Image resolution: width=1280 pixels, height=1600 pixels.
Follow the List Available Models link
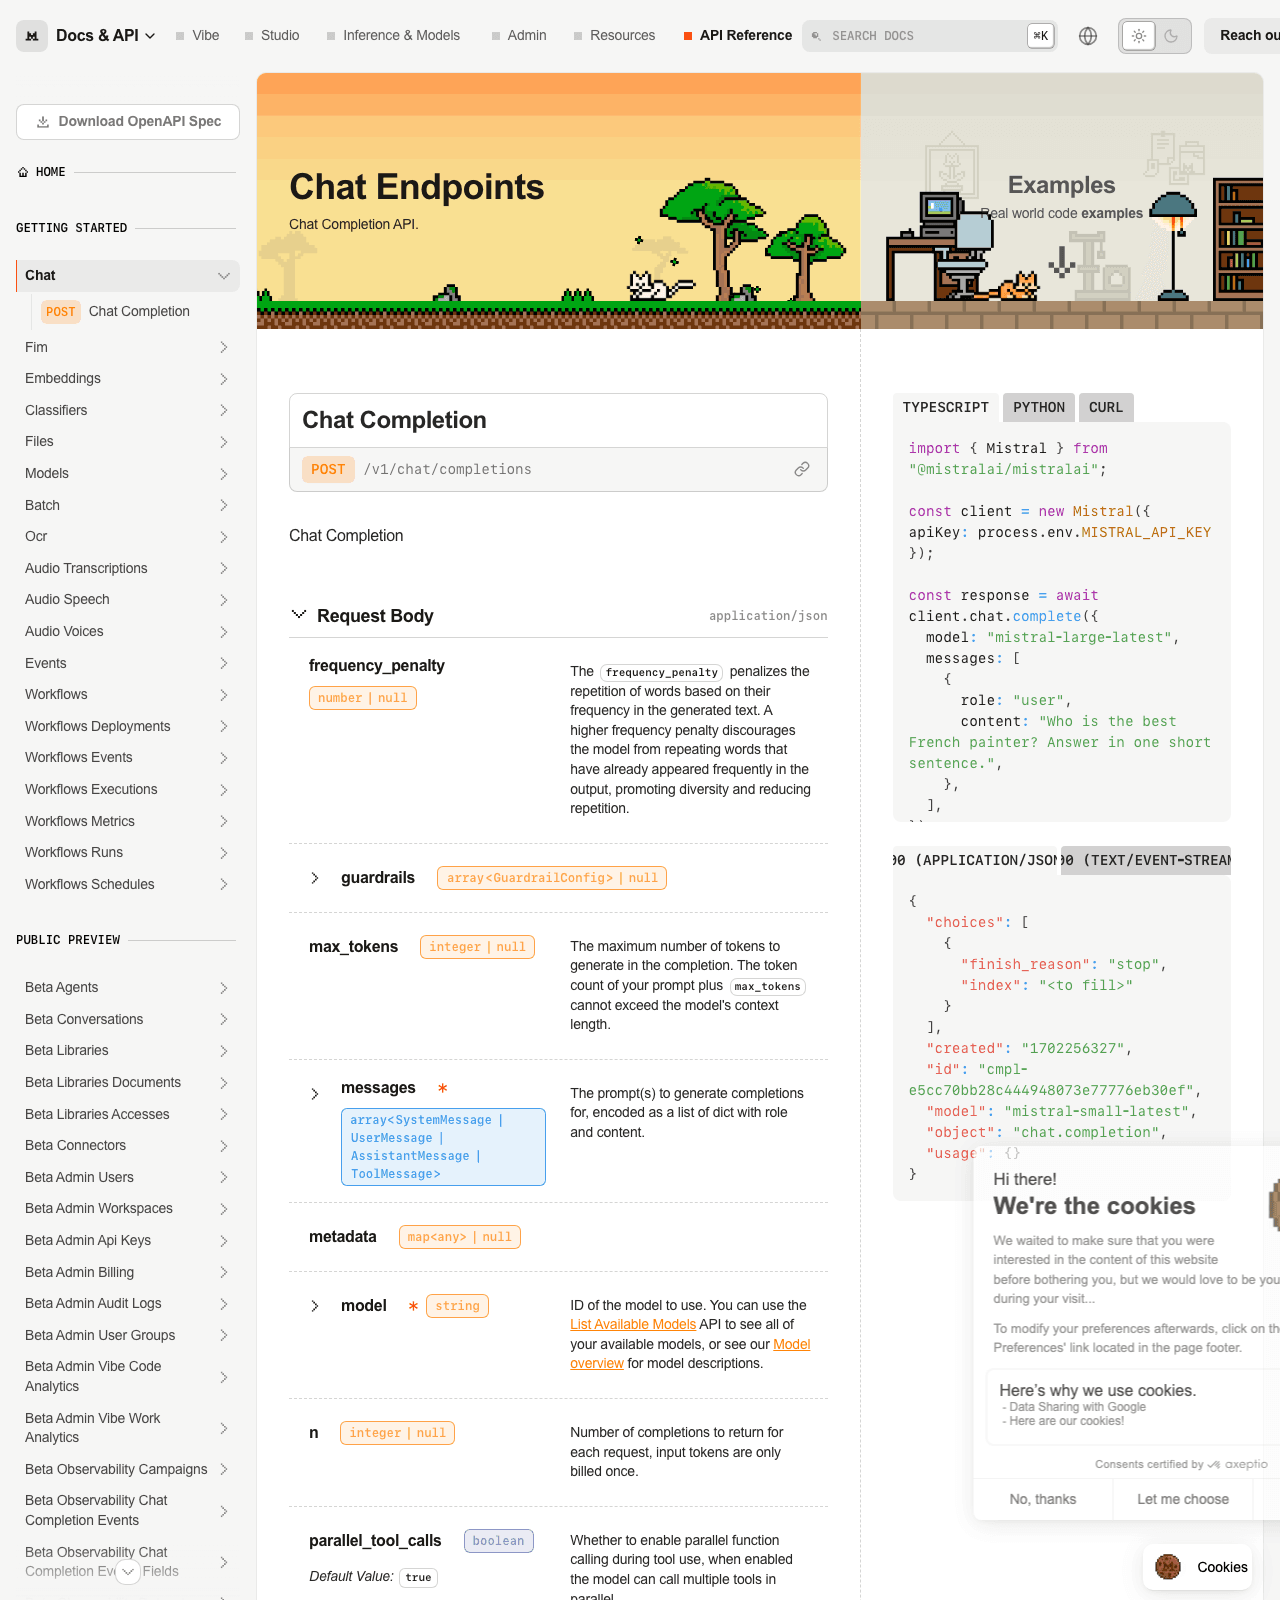(633, 1324)
